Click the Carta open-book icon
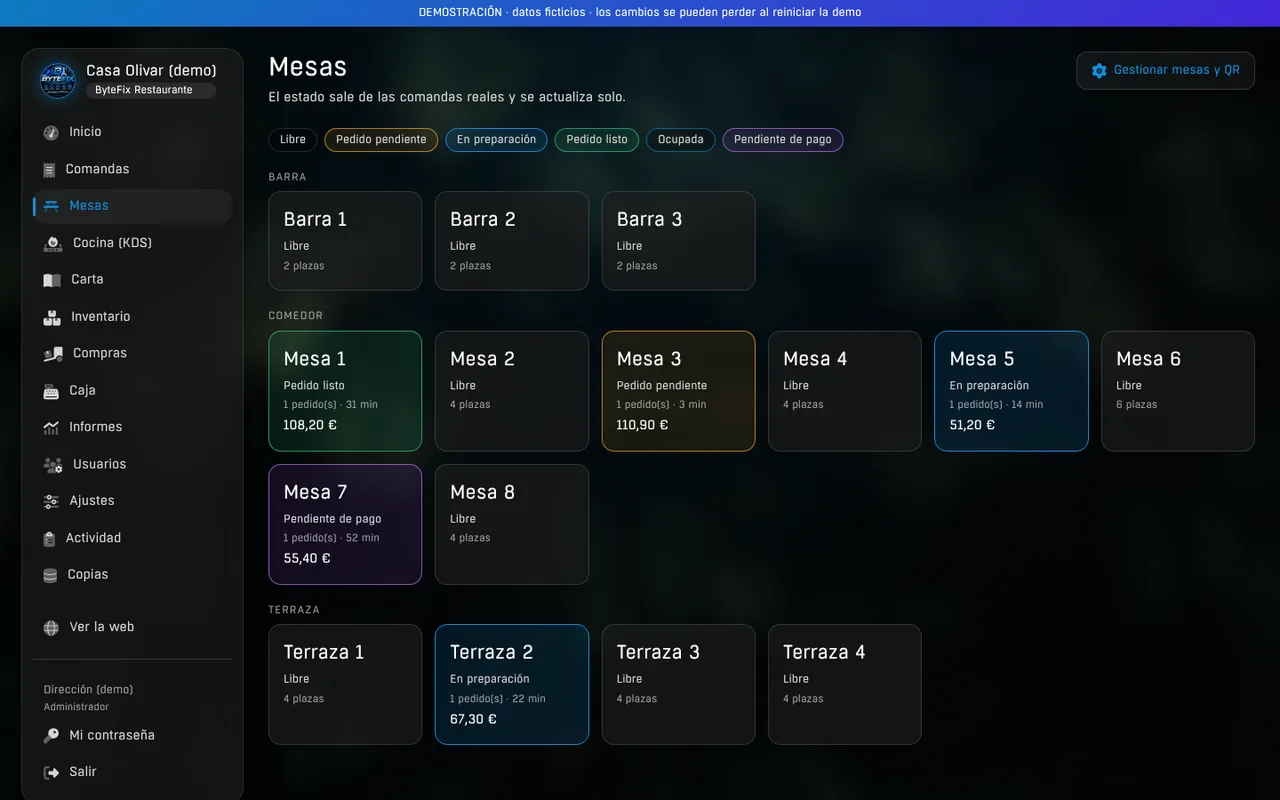 coord(52,280)
